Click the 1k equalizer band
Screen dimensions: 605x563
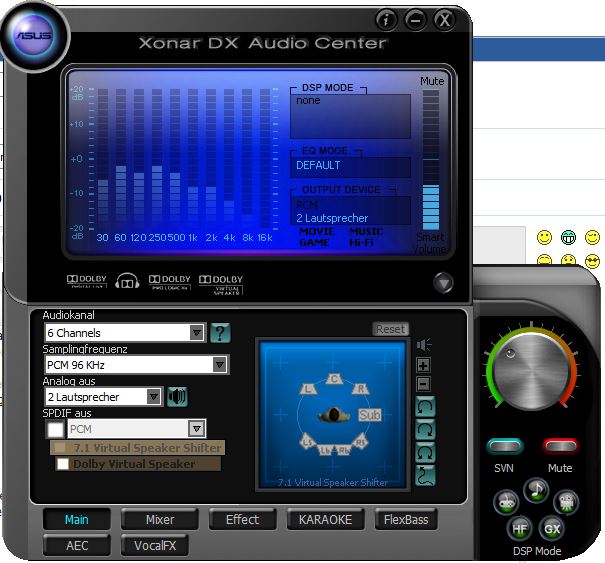pos(193,158)
